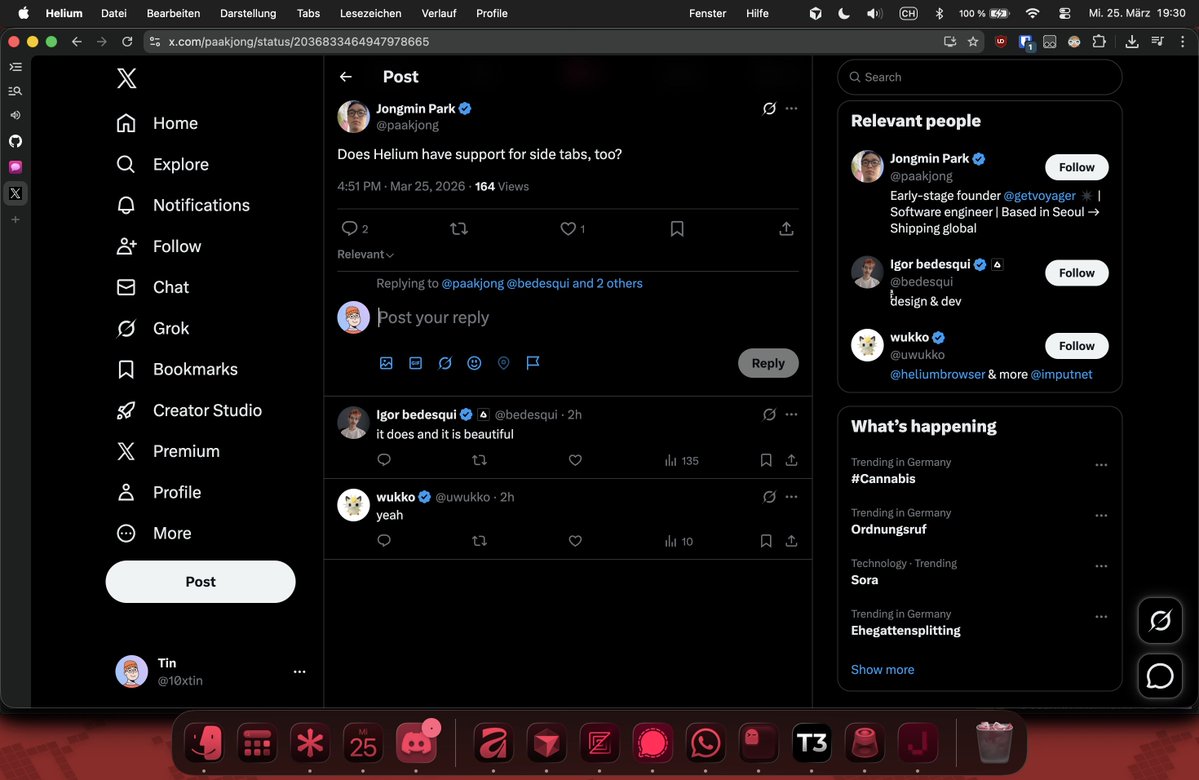Bookmark the main Jongmin Park post
This screenshot has width=1199, height=780.
click(677, 229)
